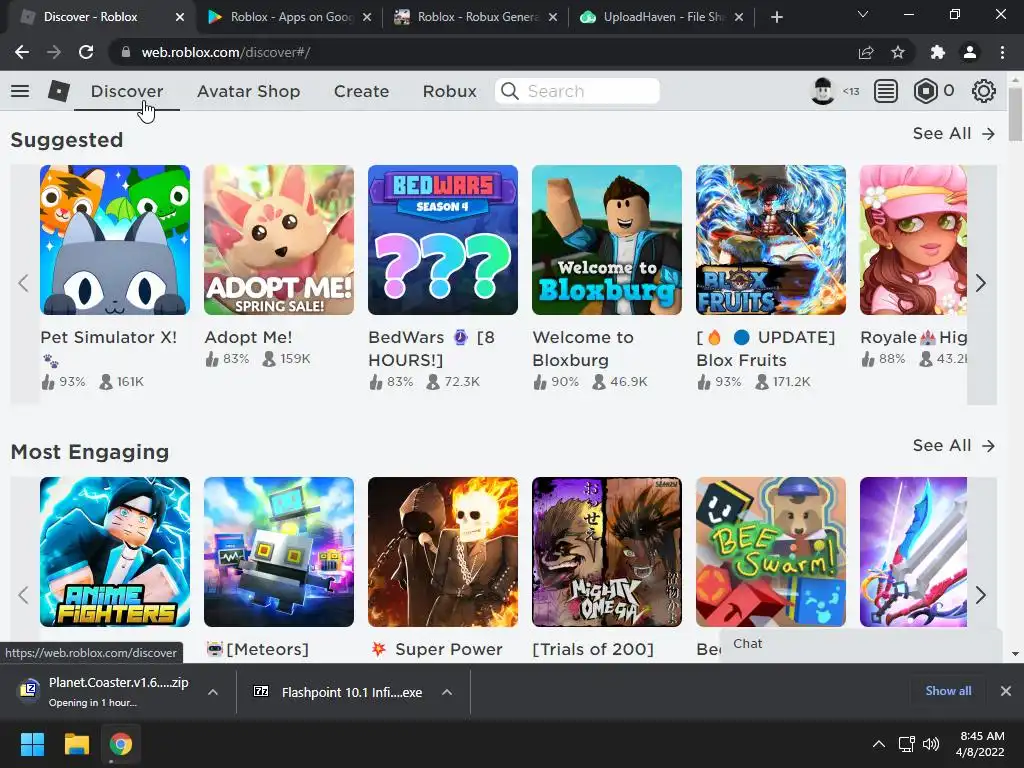This screenshot has height=768, width=1024.
Task: See All for Most Engaging games
Action: 953,445
